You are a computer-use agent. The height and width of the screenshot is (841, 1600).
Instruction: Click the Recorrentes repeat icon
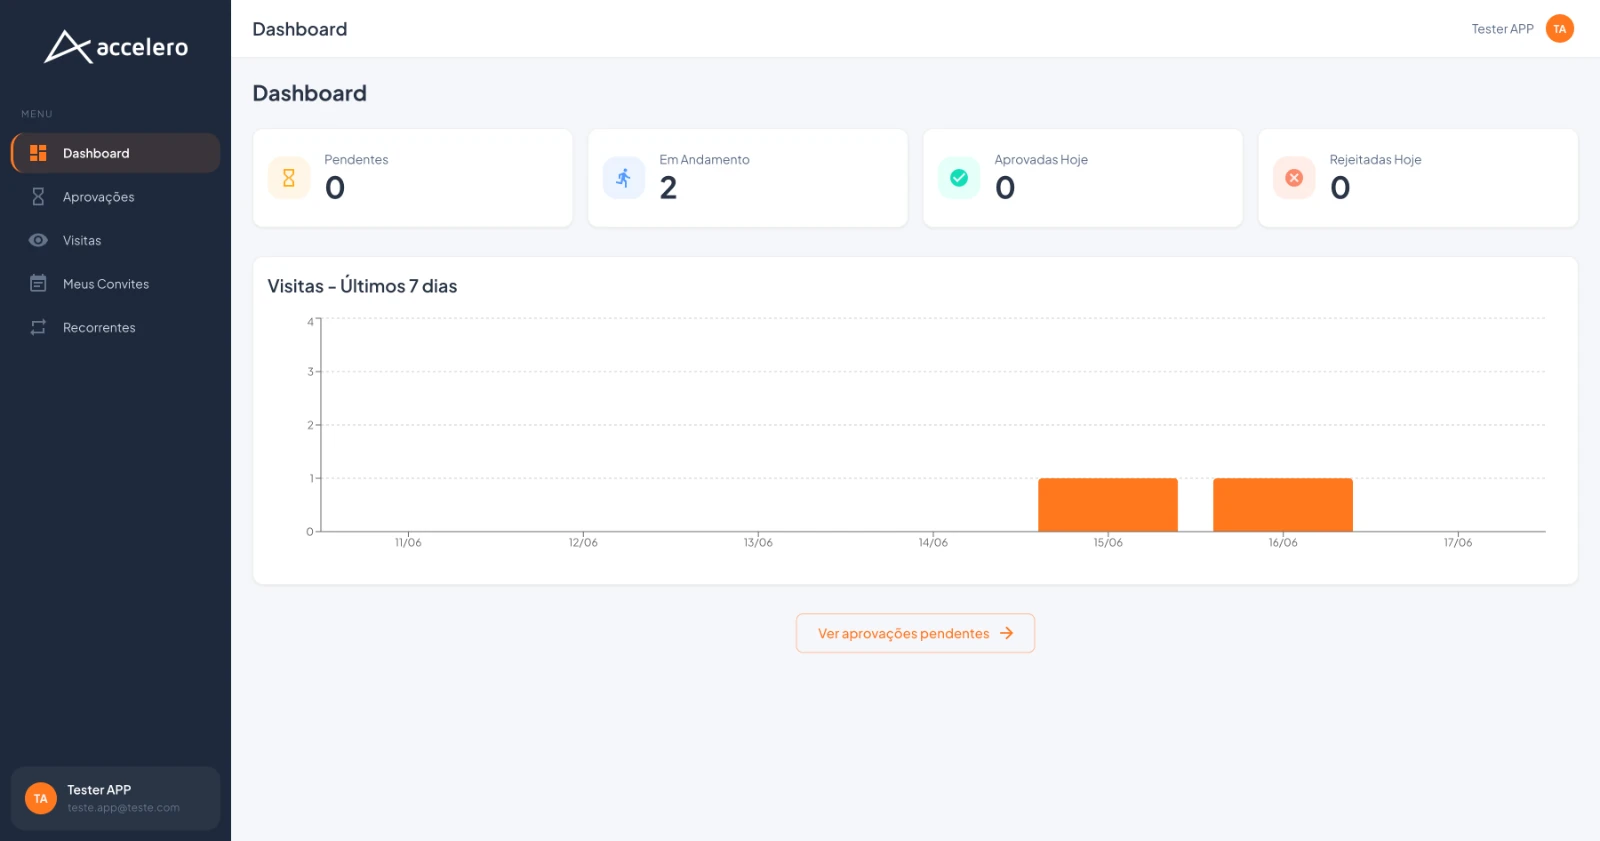[x=38, y=327]
